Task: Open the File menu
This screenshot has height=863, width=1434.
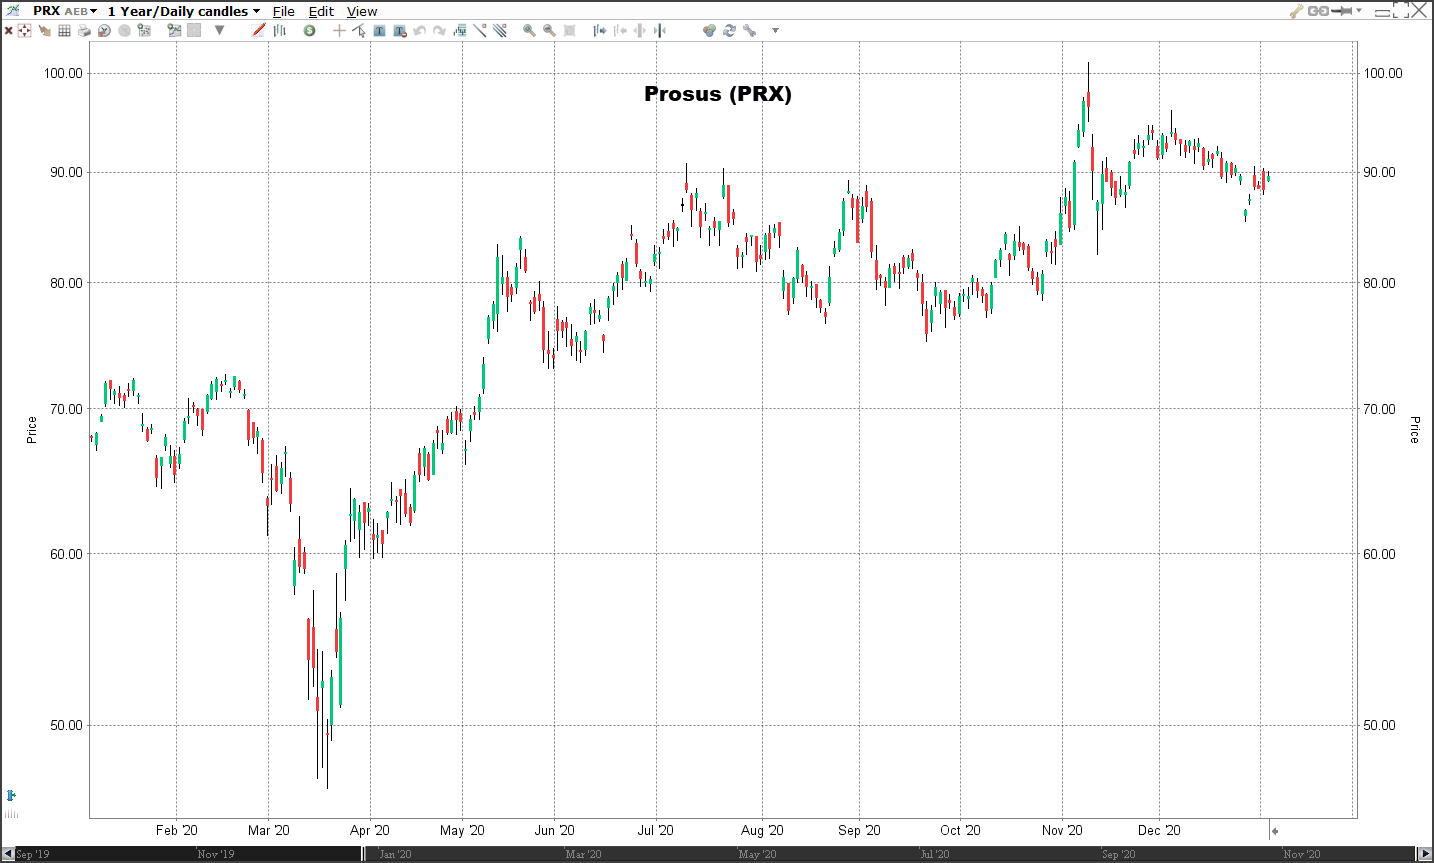Action: (284, 11)
